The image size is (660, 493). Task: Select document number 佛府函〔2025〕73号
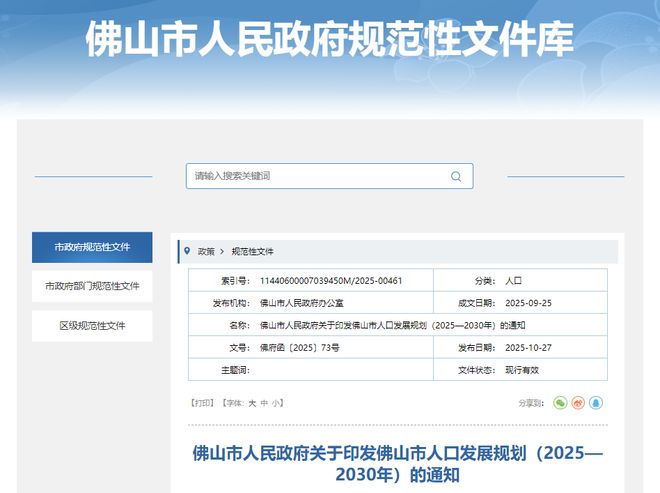(x=300, y=348)
